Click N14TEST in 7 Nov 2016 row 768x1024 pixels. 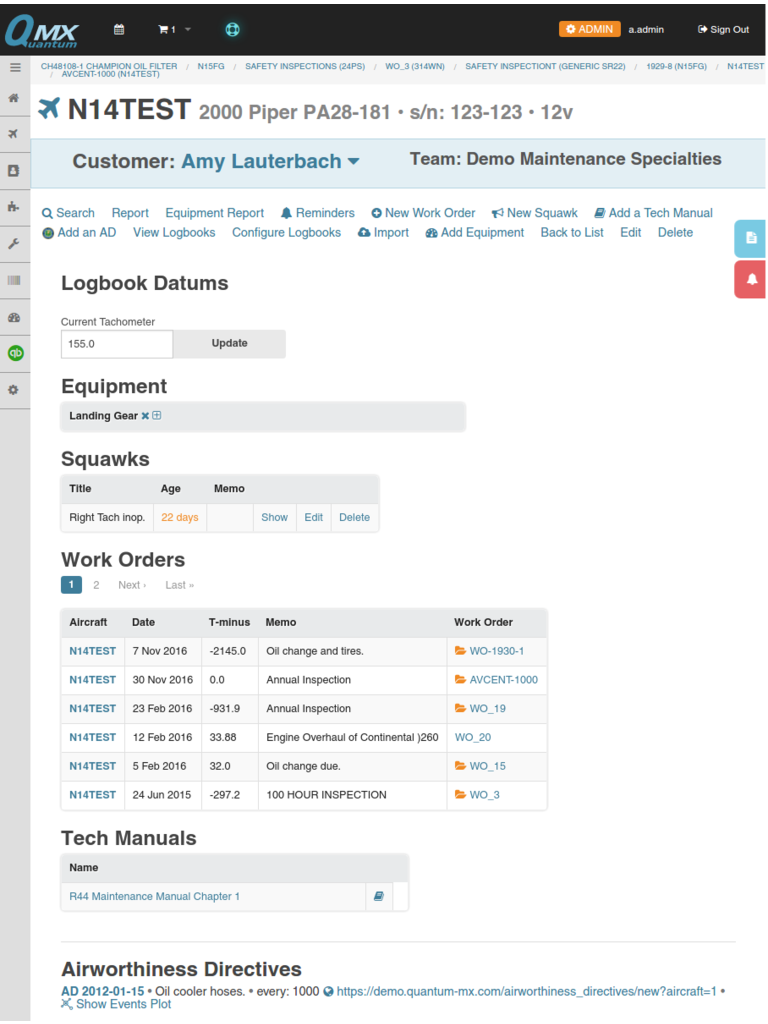(x=93, y=651)
